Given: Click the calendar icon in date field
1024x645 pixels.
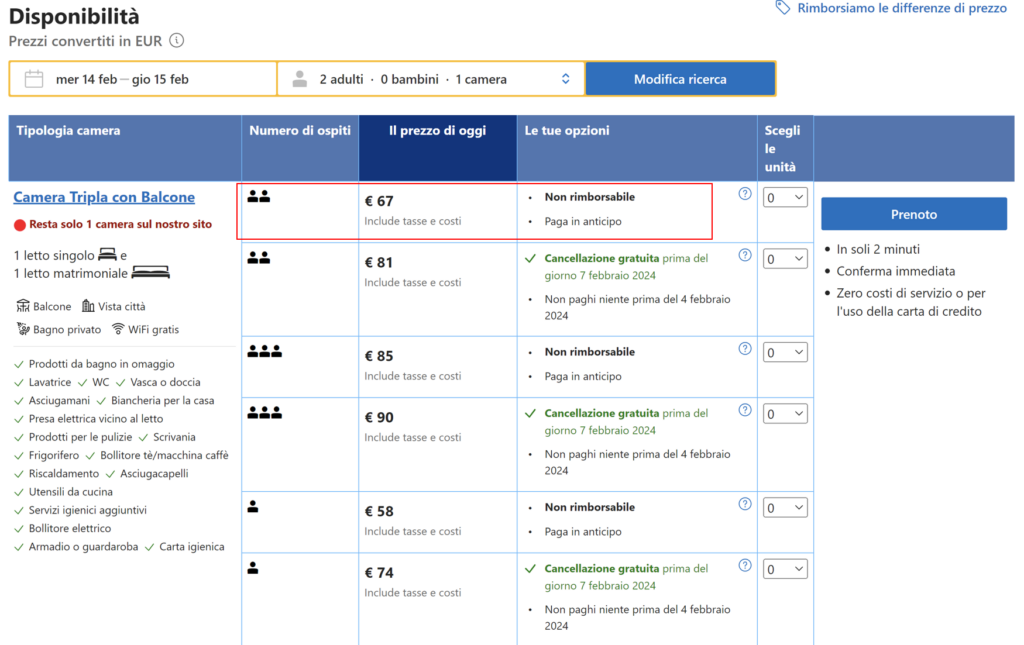Looking at the screenshot, I should click(34, 79).
